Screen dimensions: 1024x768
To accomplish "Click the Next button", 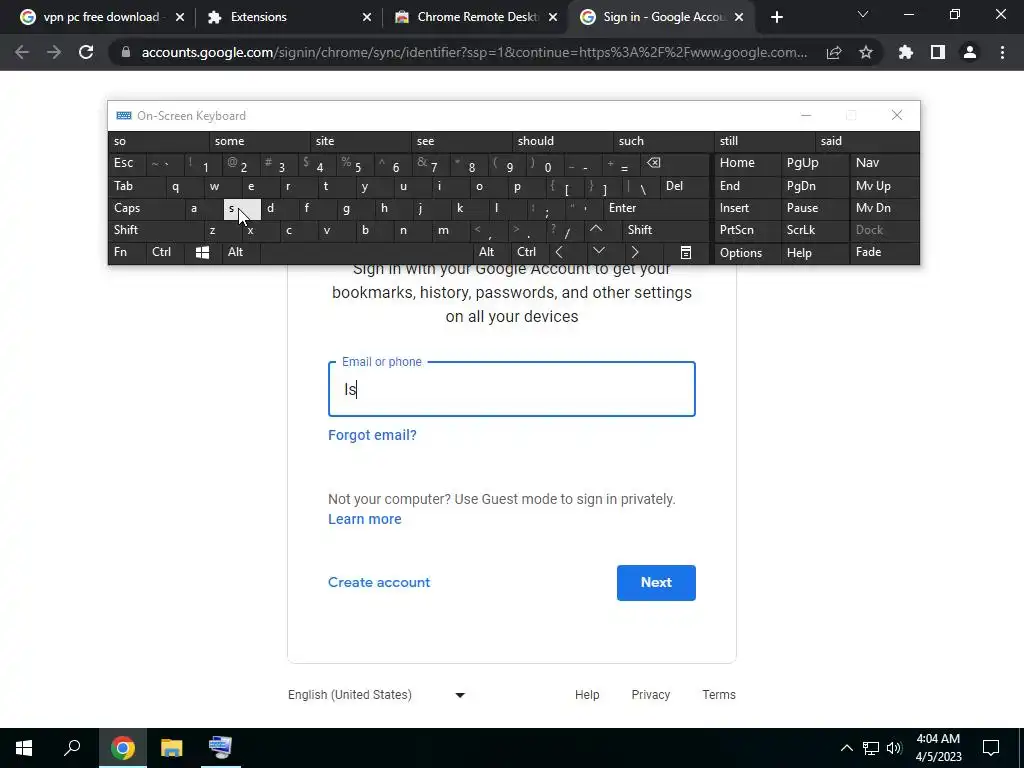I will [x=656, y=583].
